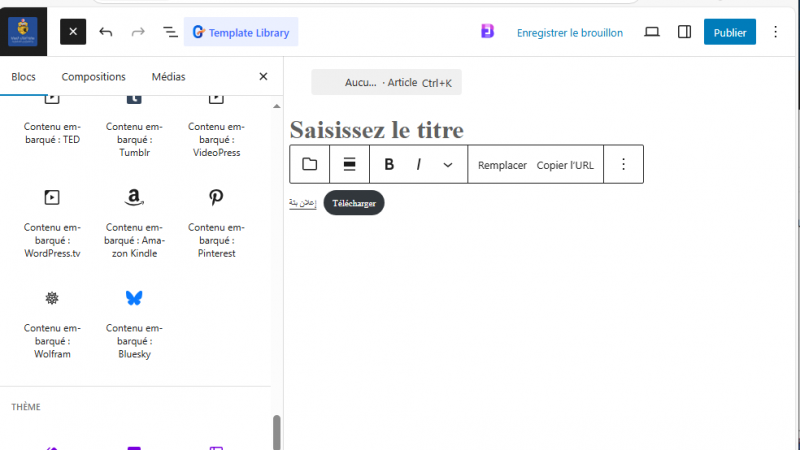Toggle italic formatting
Screen dimensions: 800x450
tap(418, 164)
